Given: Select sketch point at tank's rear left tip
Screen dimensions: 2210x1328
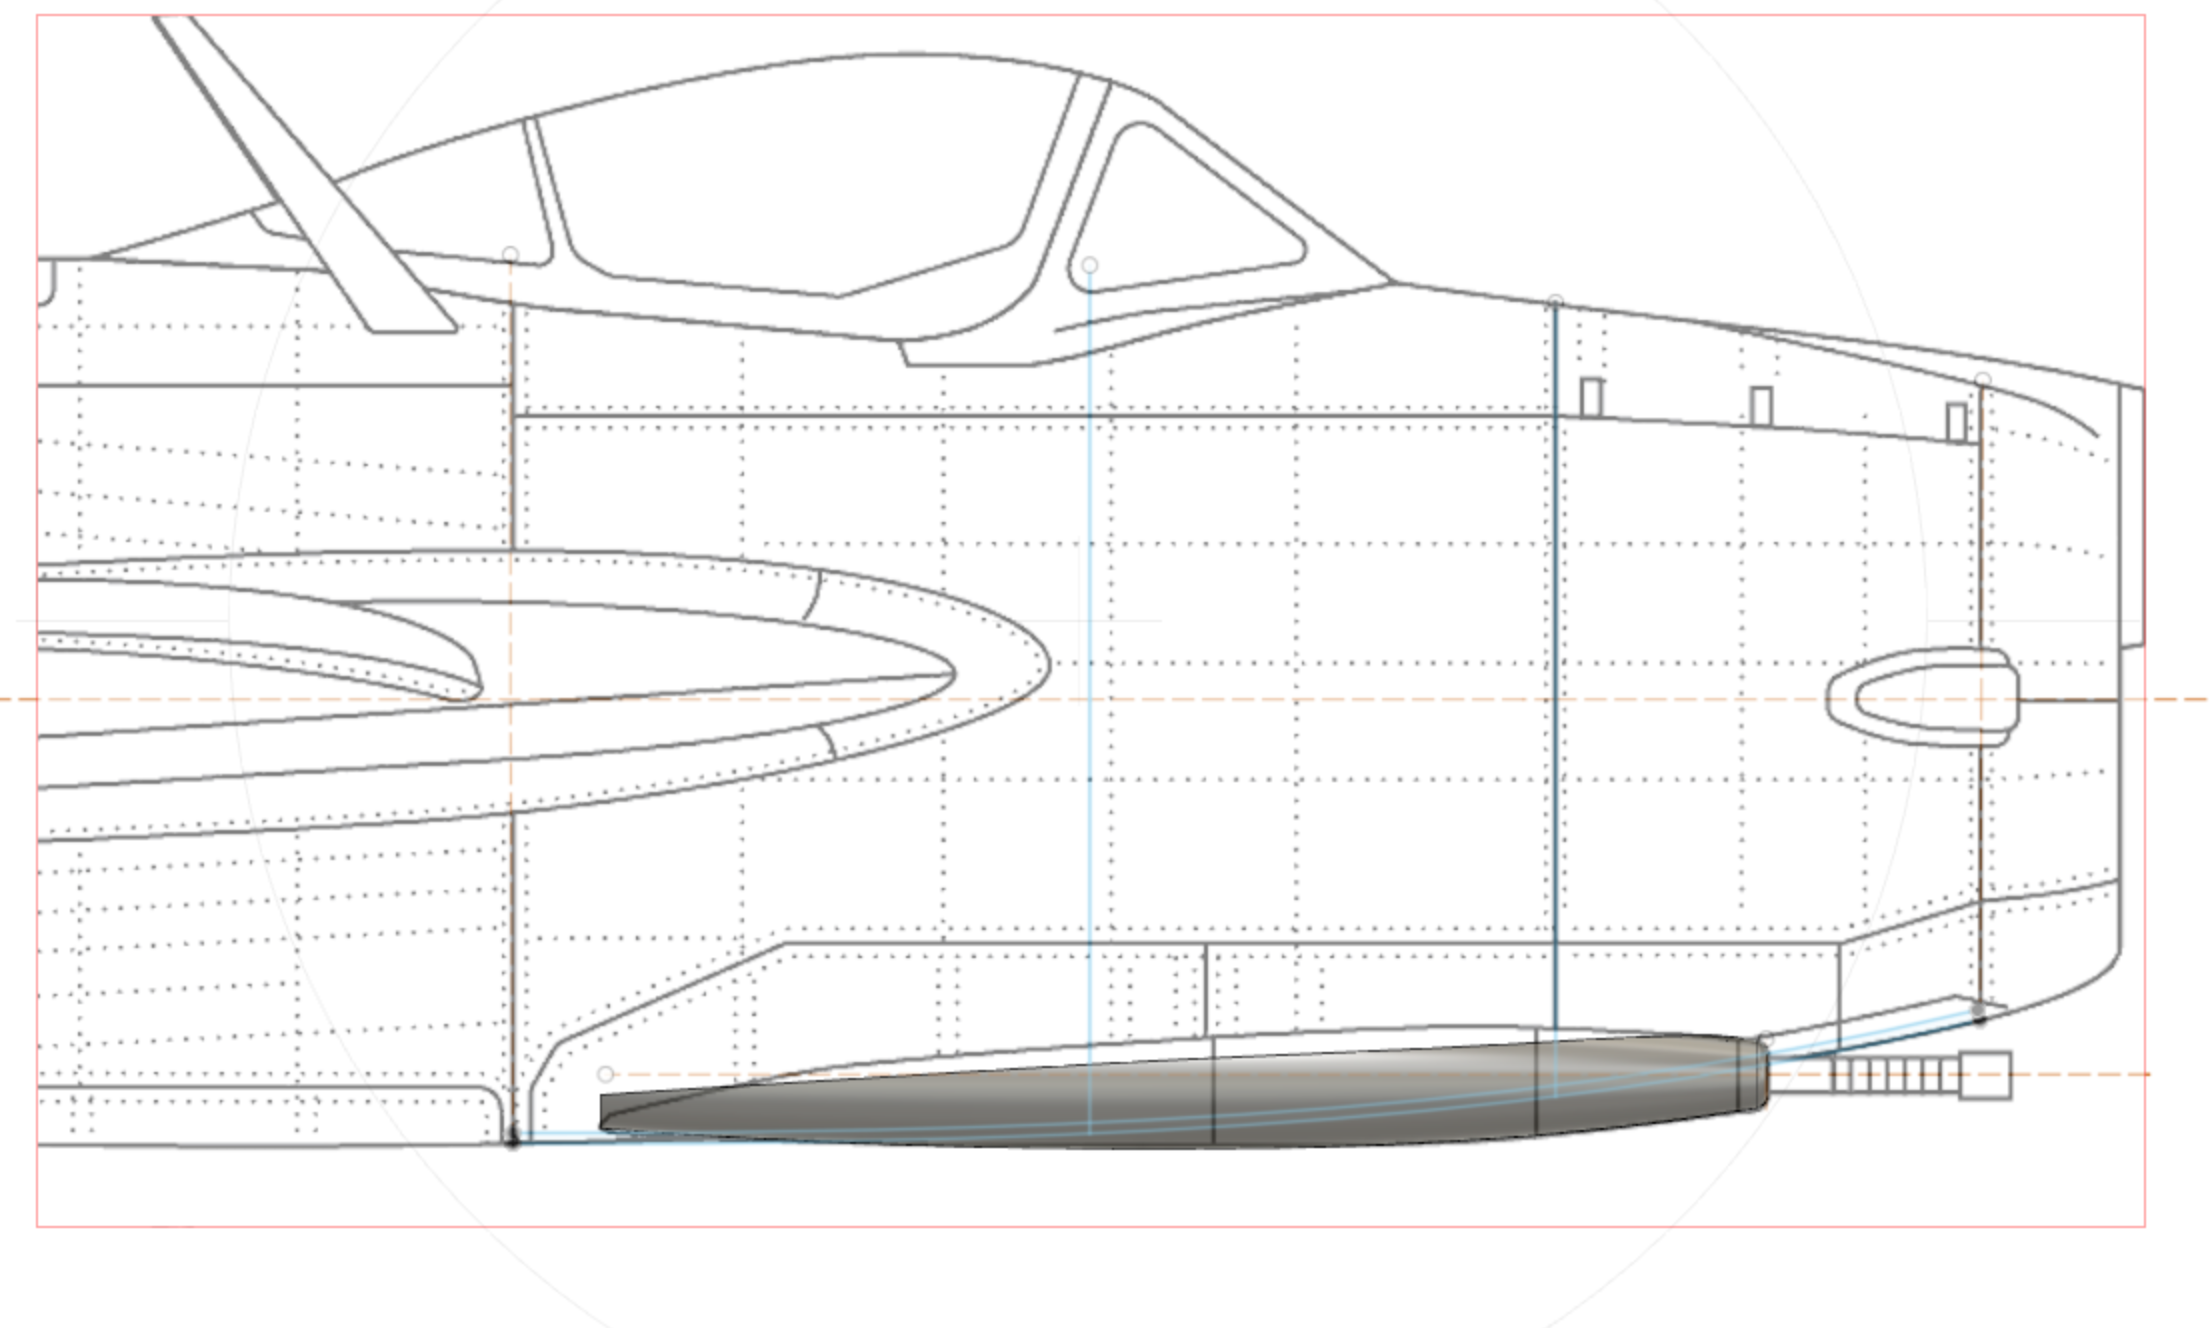Looking at the screenshot, I should [x=605, y=1074].
